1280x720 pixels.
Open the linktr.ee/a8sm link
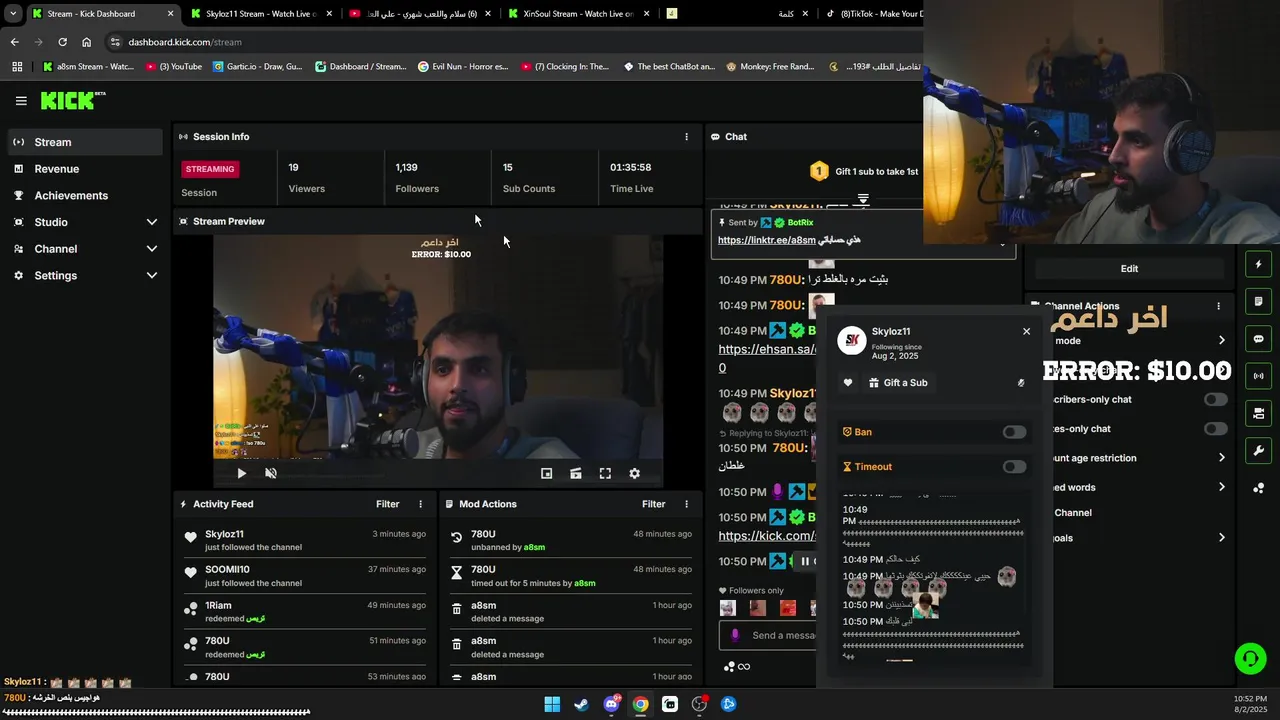tap(767, 240)
